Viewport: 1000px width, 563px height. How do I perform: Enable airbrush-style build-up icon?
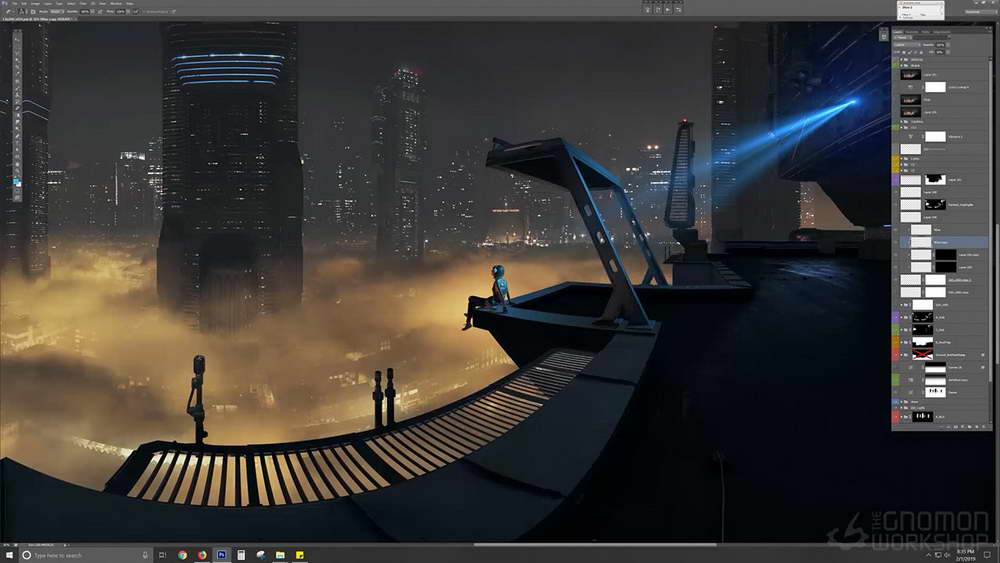[x=136, y=11]
